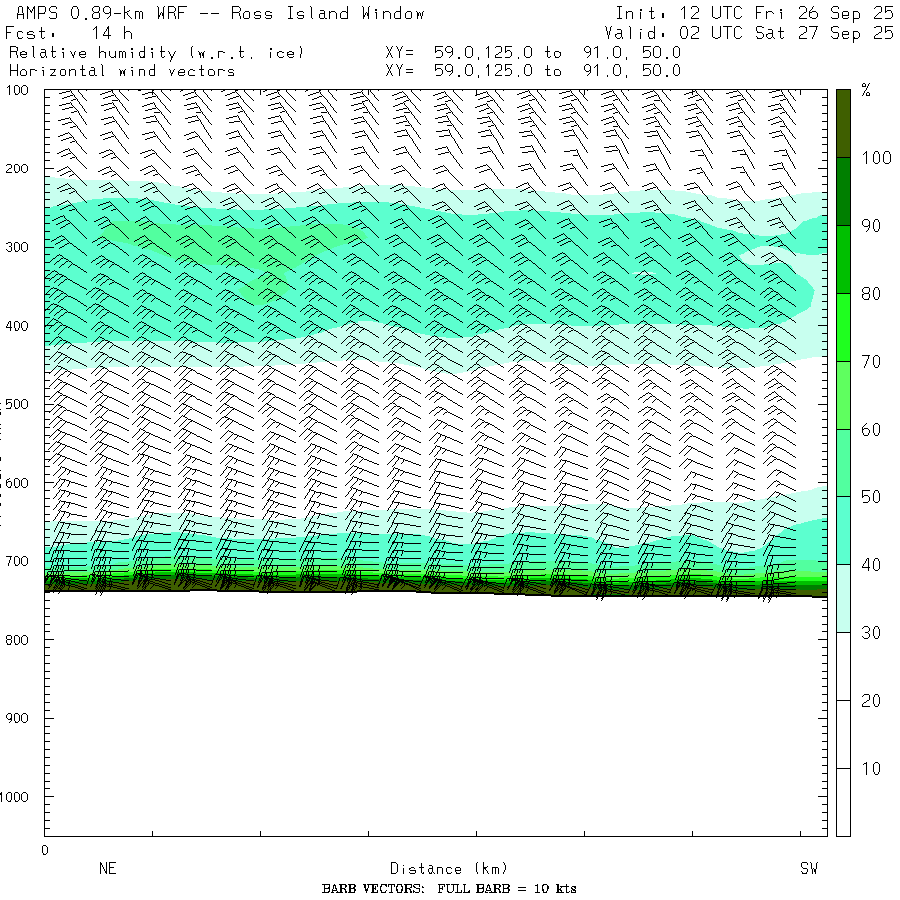
Task: Click the 'Fcst: 14 h' forecast label
Action: pyautogui.click(x=69, y=33)
